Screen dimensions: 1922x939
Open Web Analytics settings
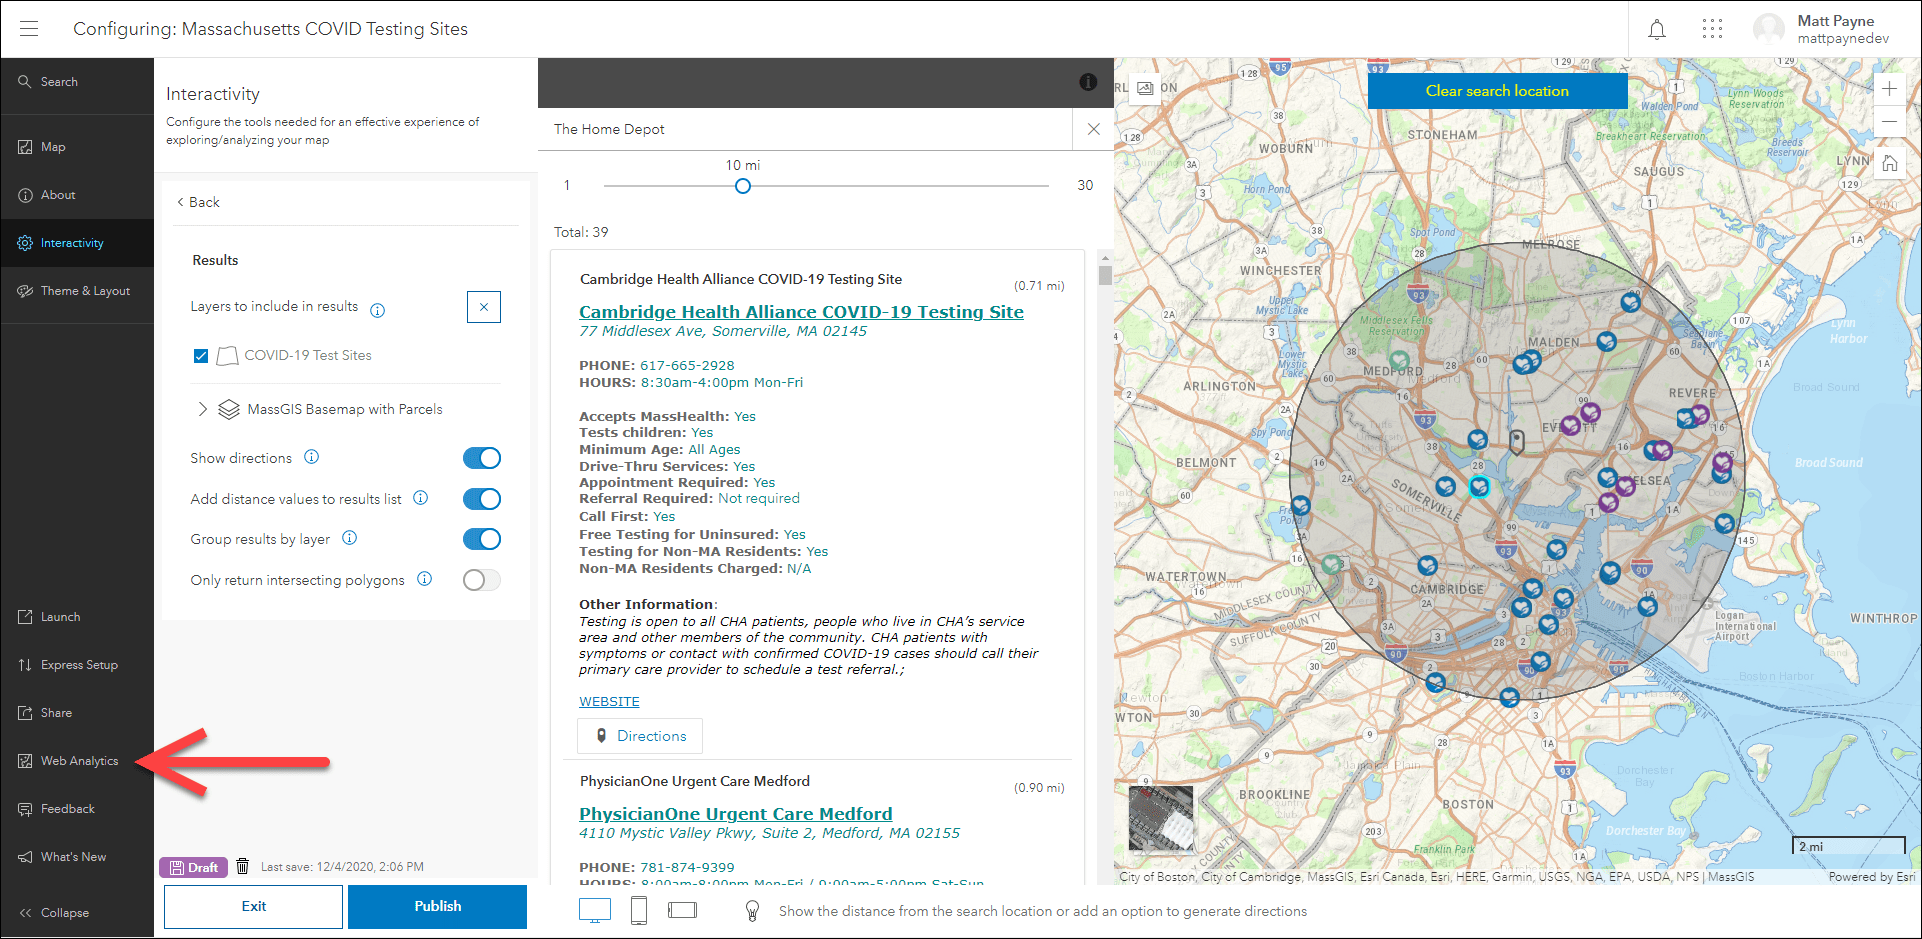pos(77,761)
